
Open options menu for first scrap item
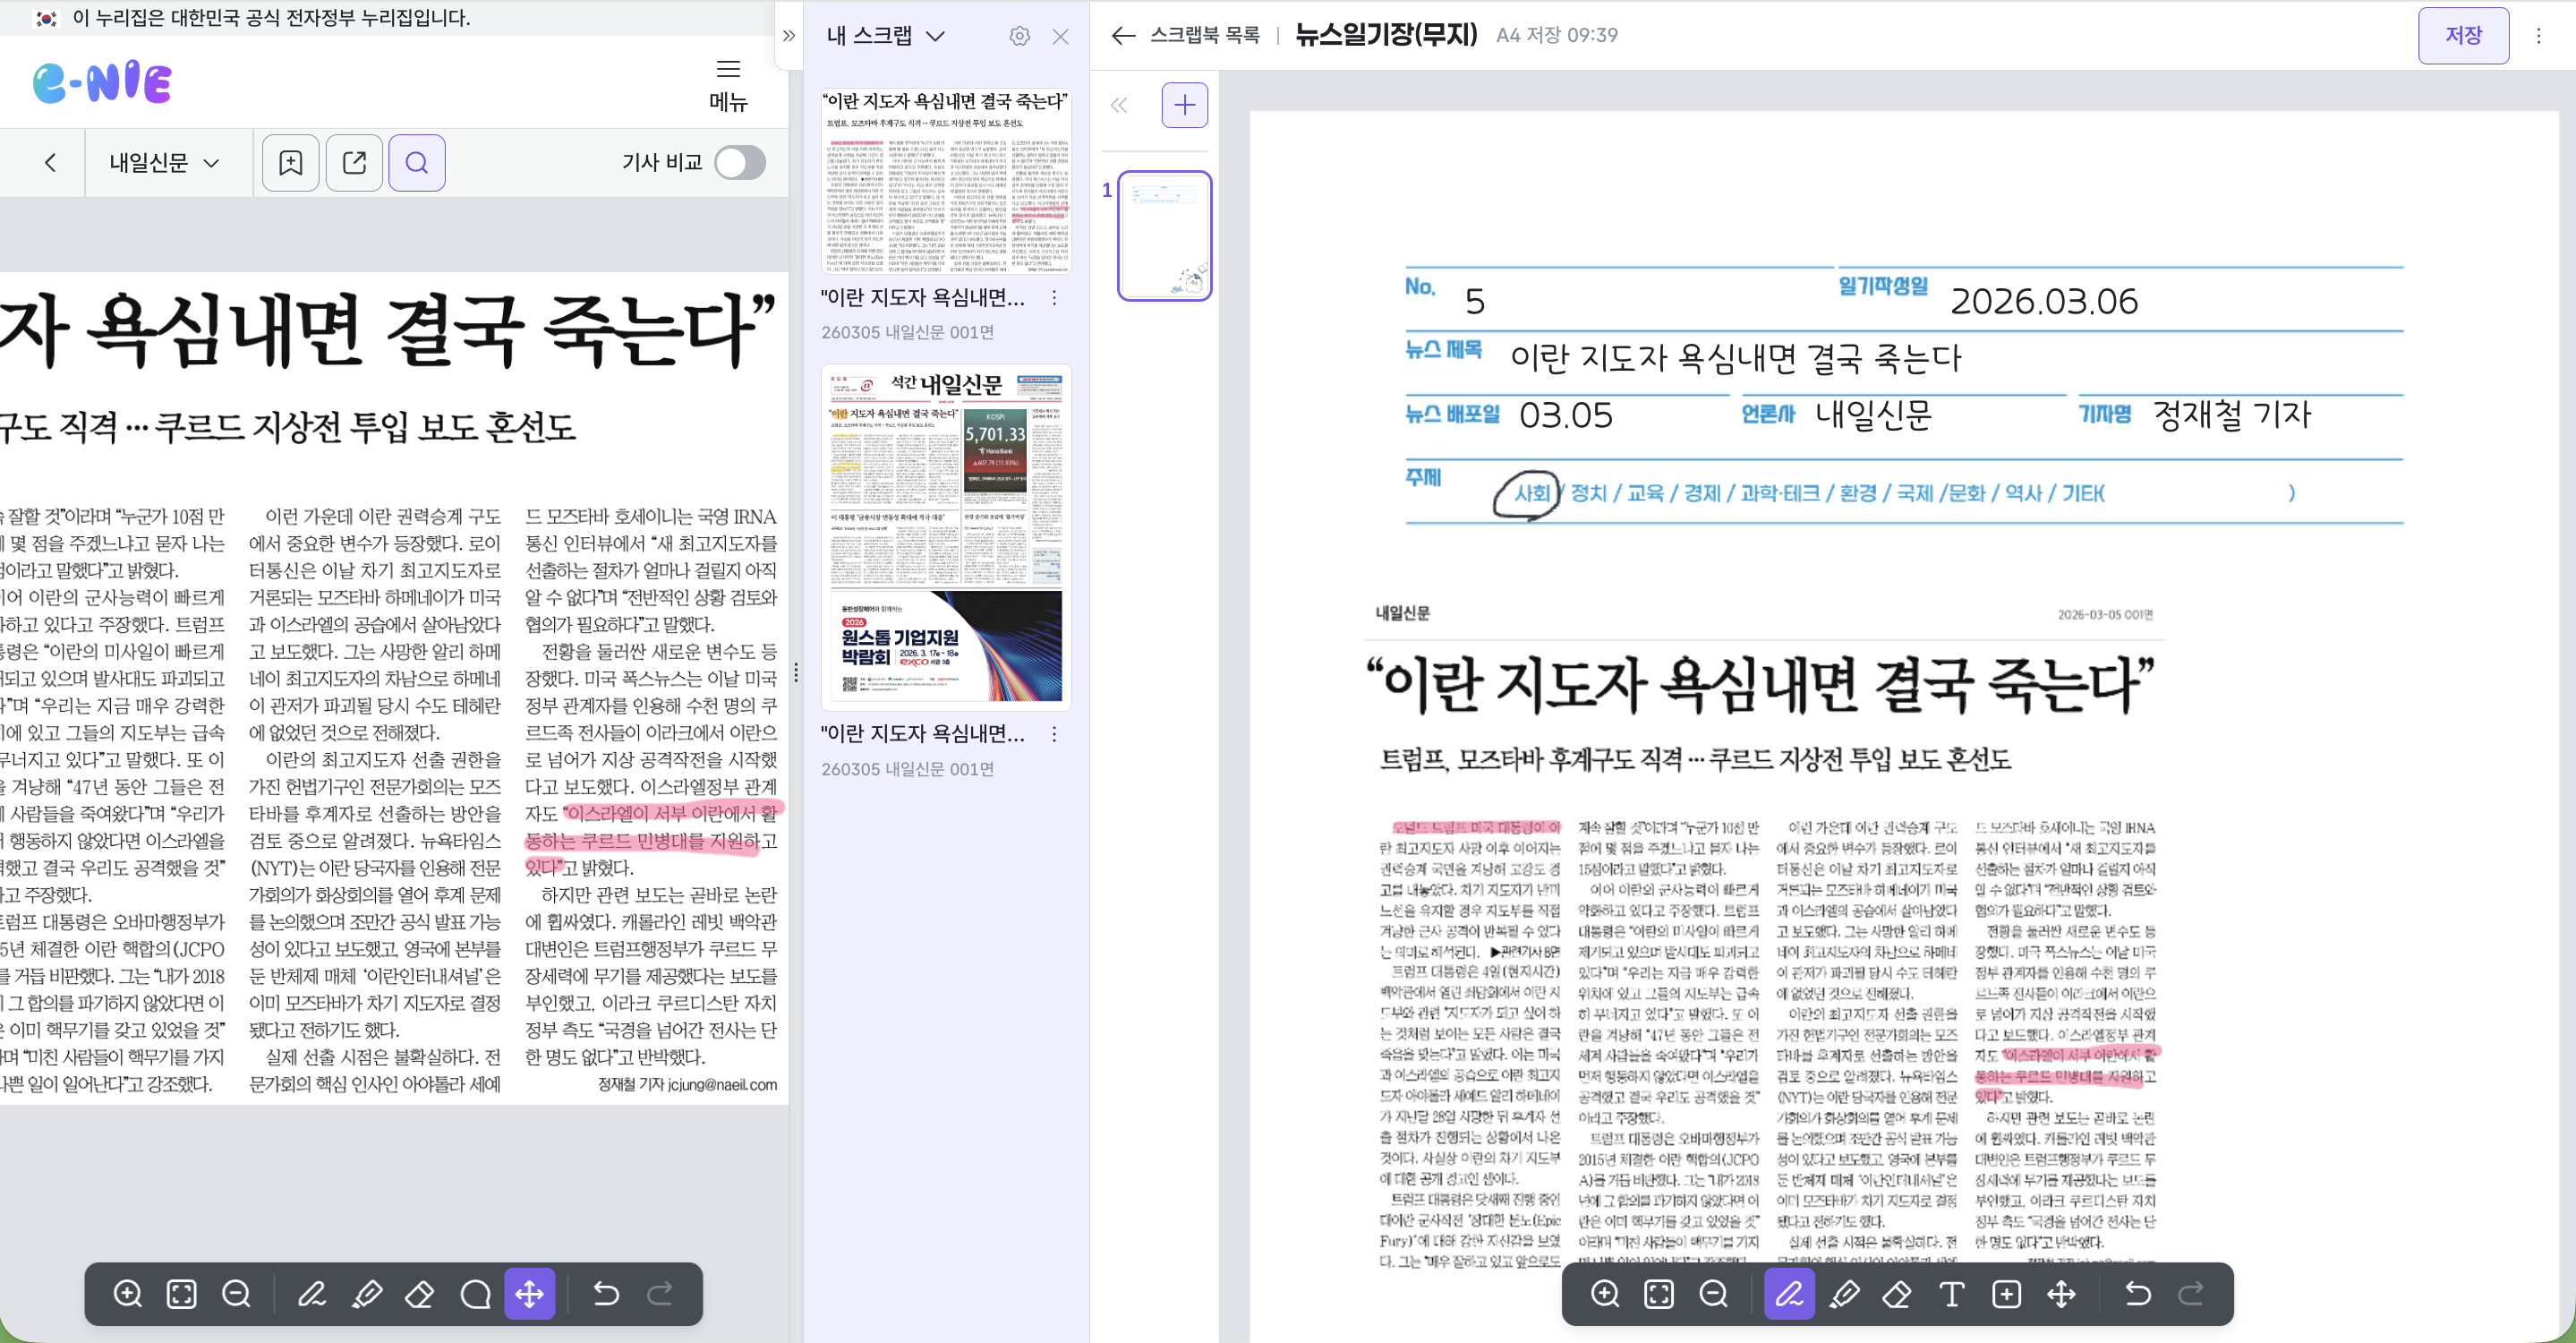tap(1054, 298)
